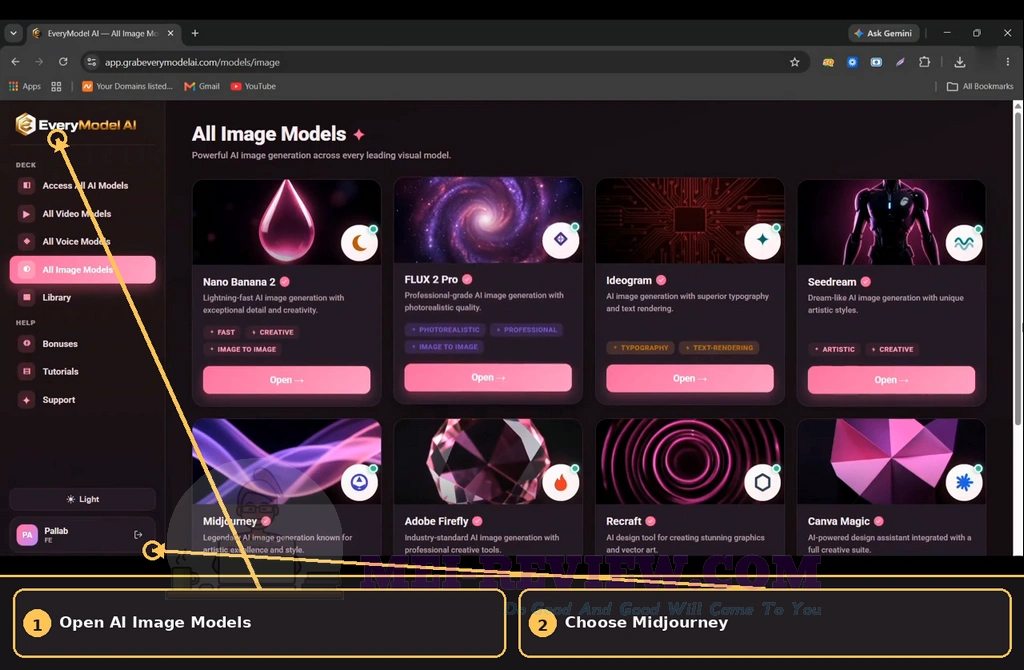Click the Ideogram sparkle icon
The height and width of the screenshot is (670, 1024).
pyautogui.click(x=763, y=240)
